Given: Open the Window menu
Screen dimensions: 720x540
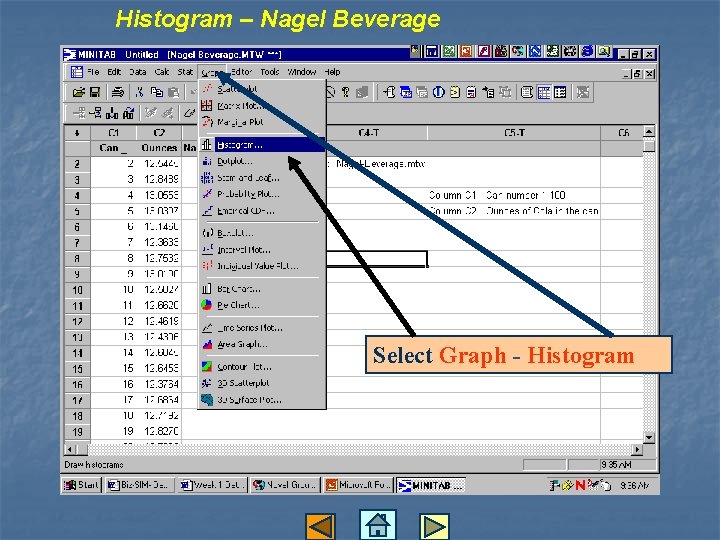Looking at the screenshot, I should pos(302,72).
